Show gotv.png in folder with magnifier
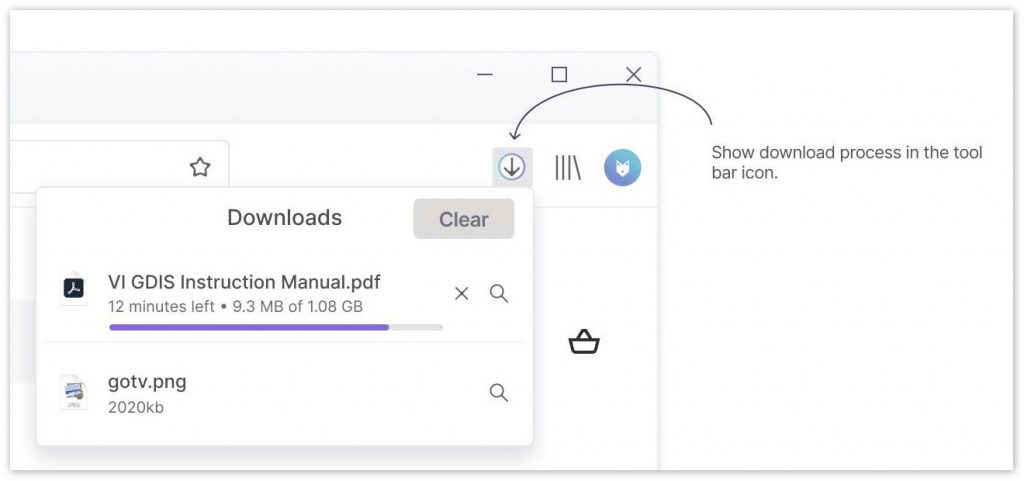This screenshot has height=481, width=1024. pyautogui.click(x=499, y=393)
